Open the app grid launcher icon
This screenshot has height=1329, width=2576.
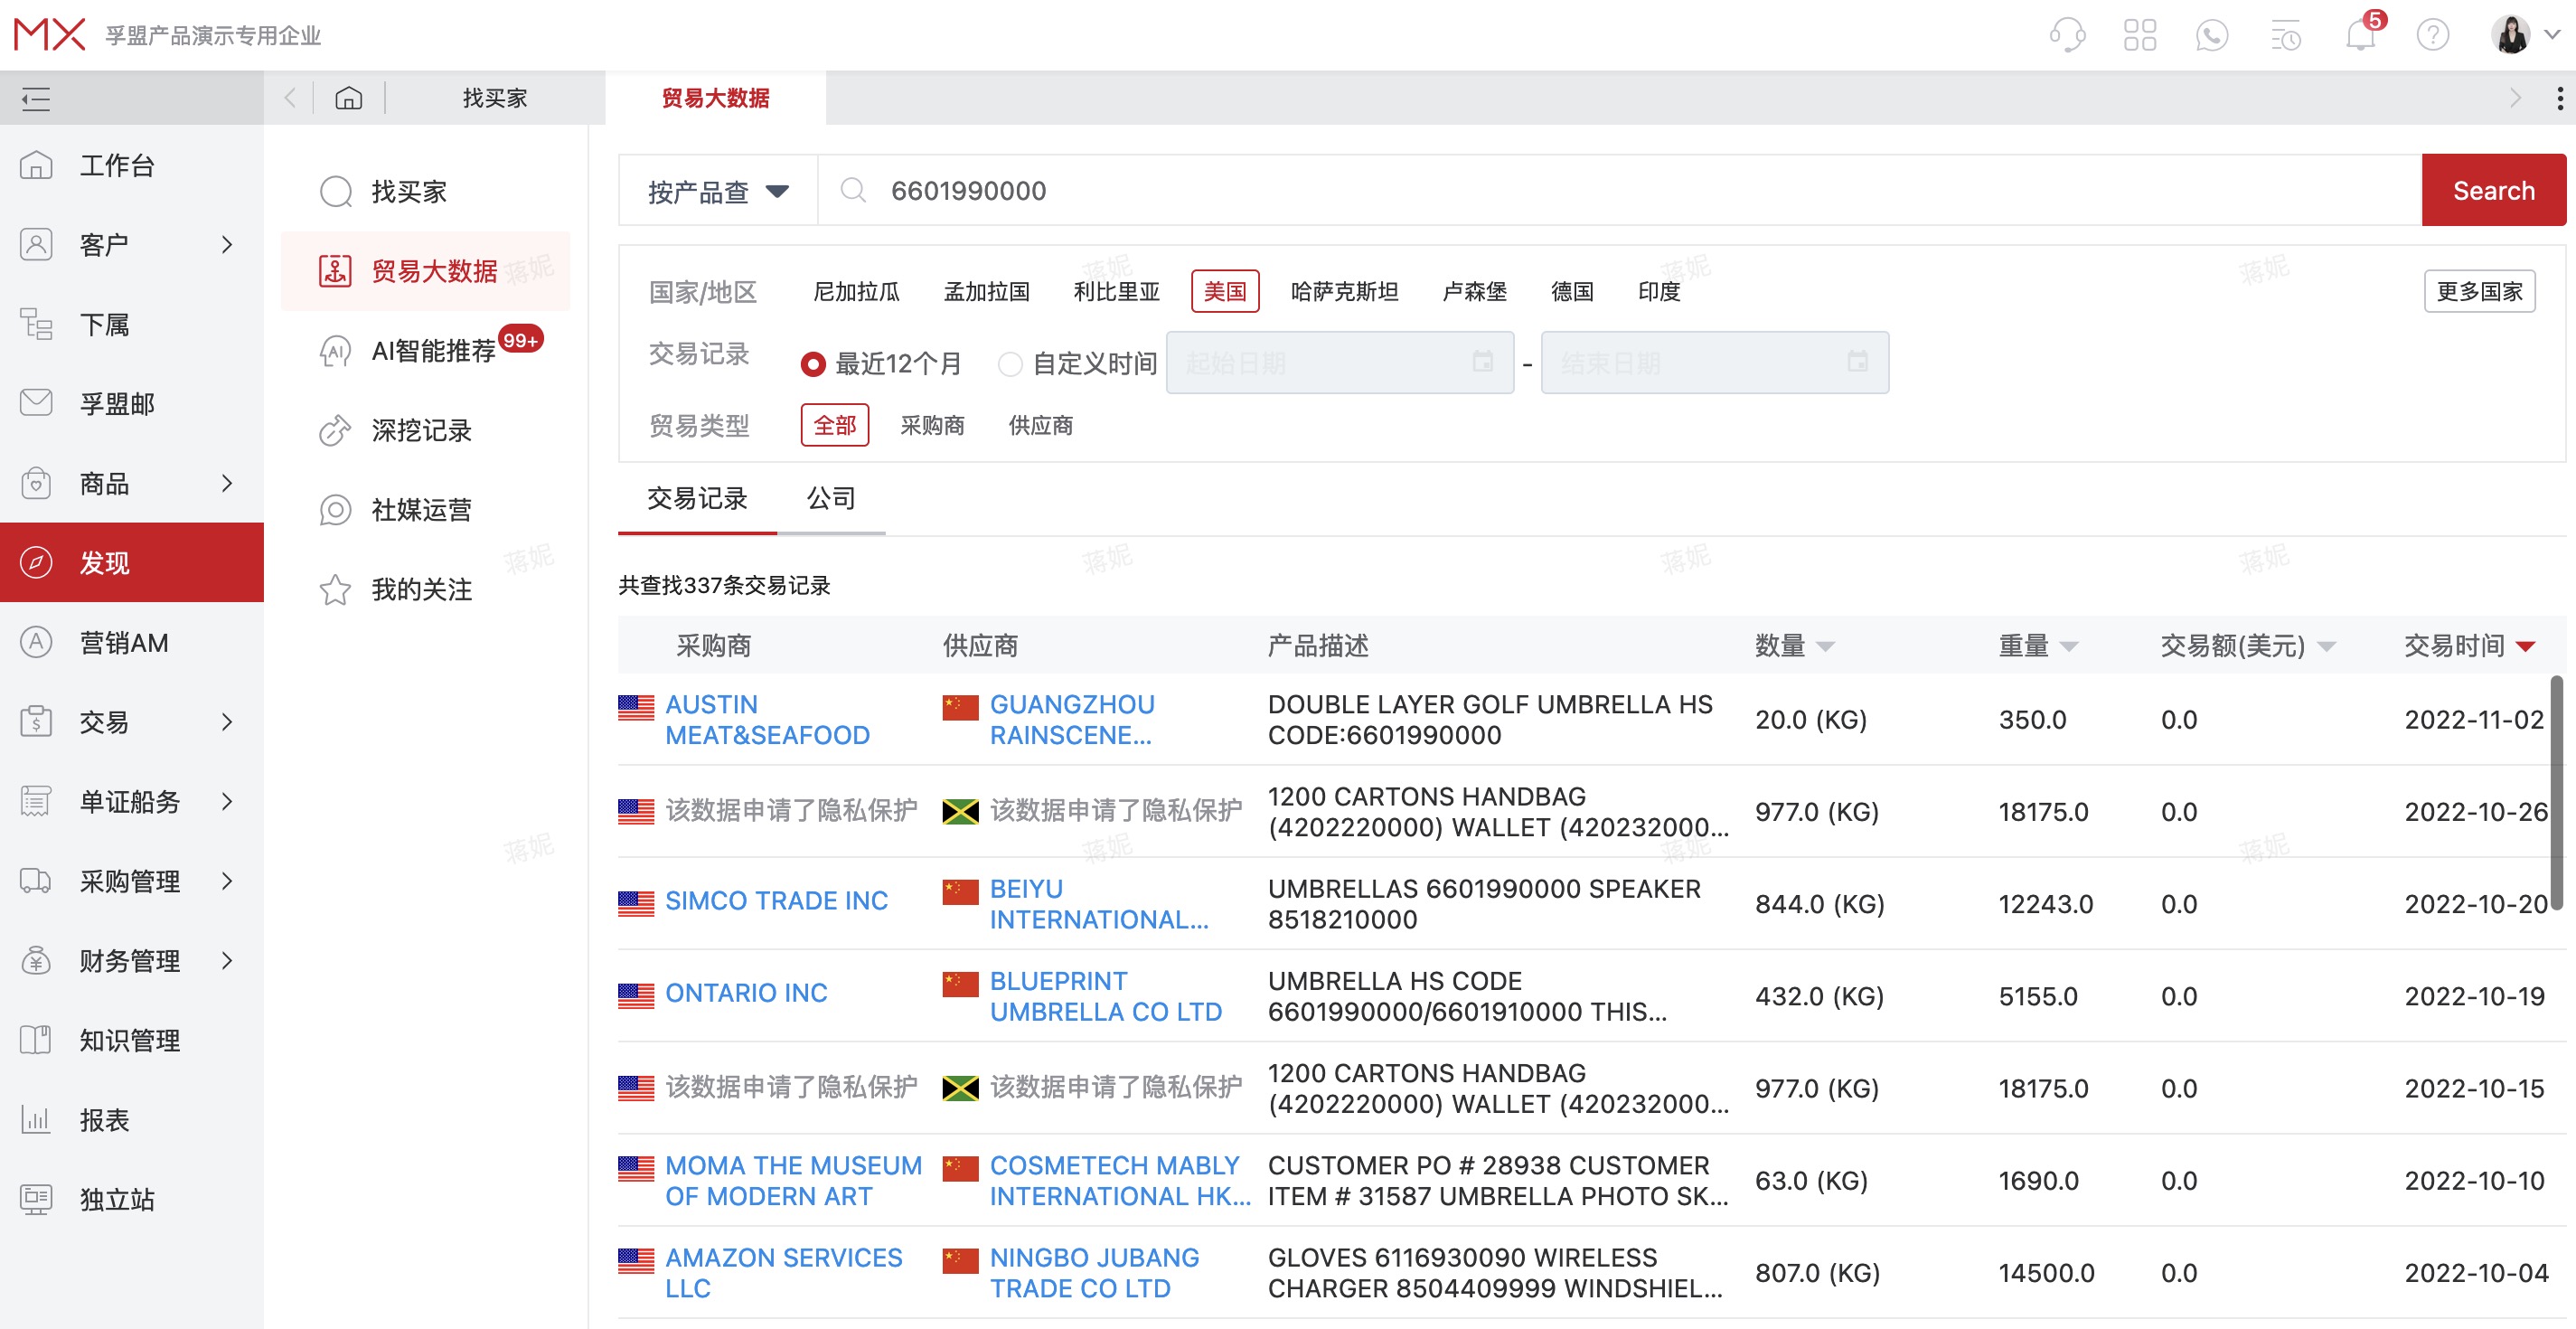pyautogui.click(x=2141, y=34)
